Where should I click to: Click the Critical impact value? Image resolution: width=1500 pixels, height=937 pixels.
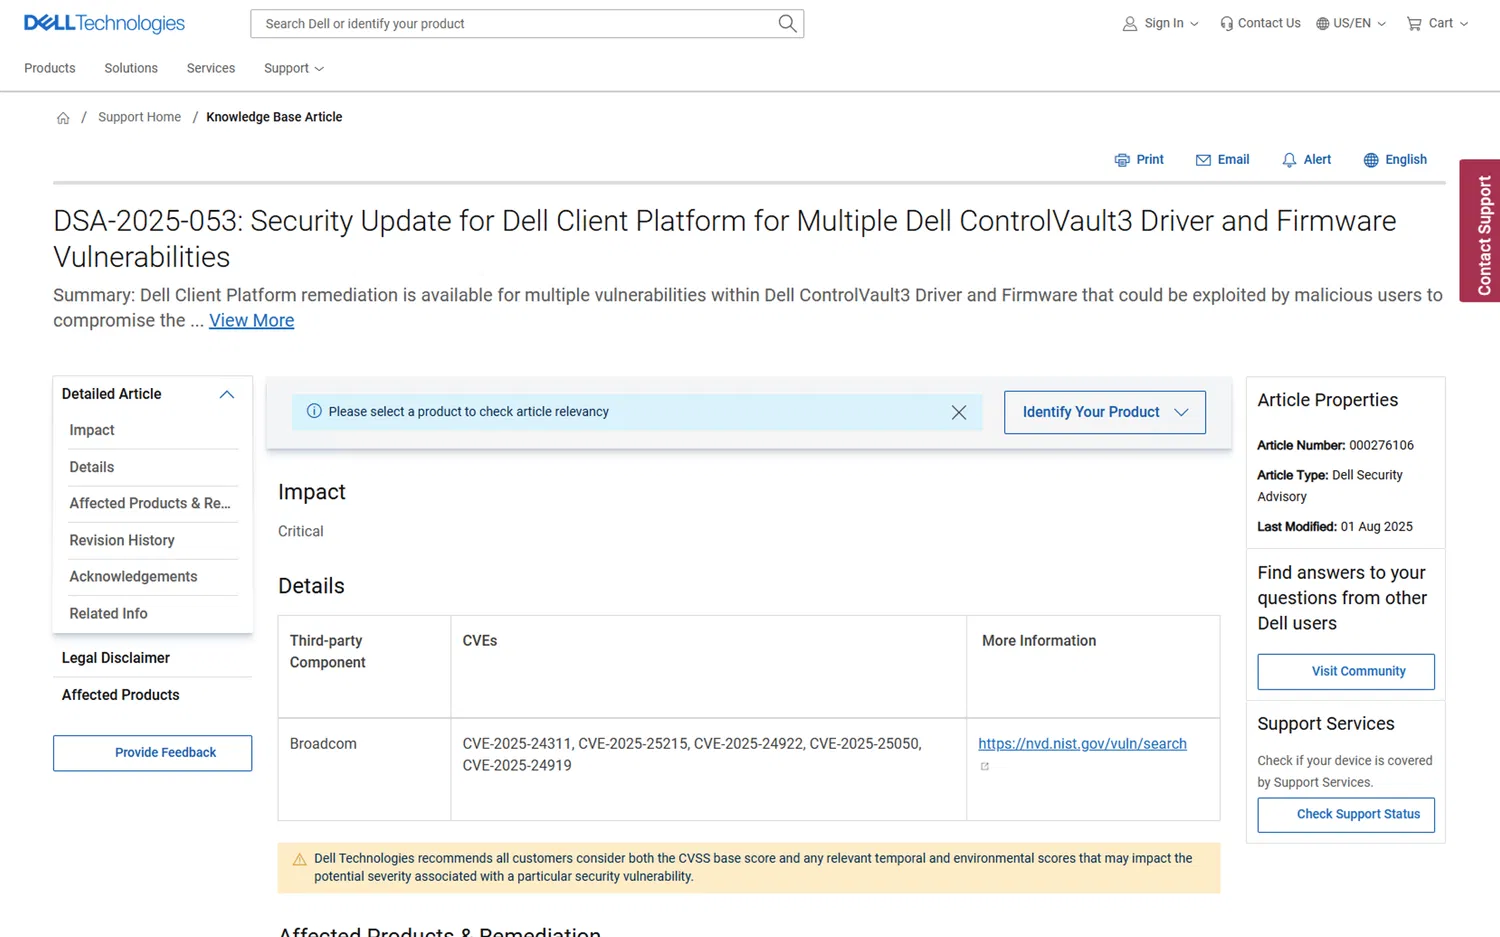coord(301,531)
